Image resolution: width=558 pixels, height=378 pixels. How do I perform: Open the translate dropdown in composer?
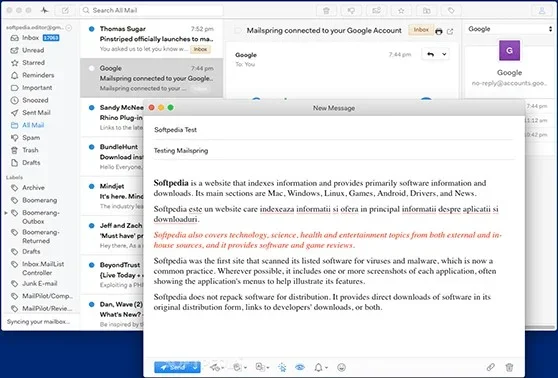point(263,367)
